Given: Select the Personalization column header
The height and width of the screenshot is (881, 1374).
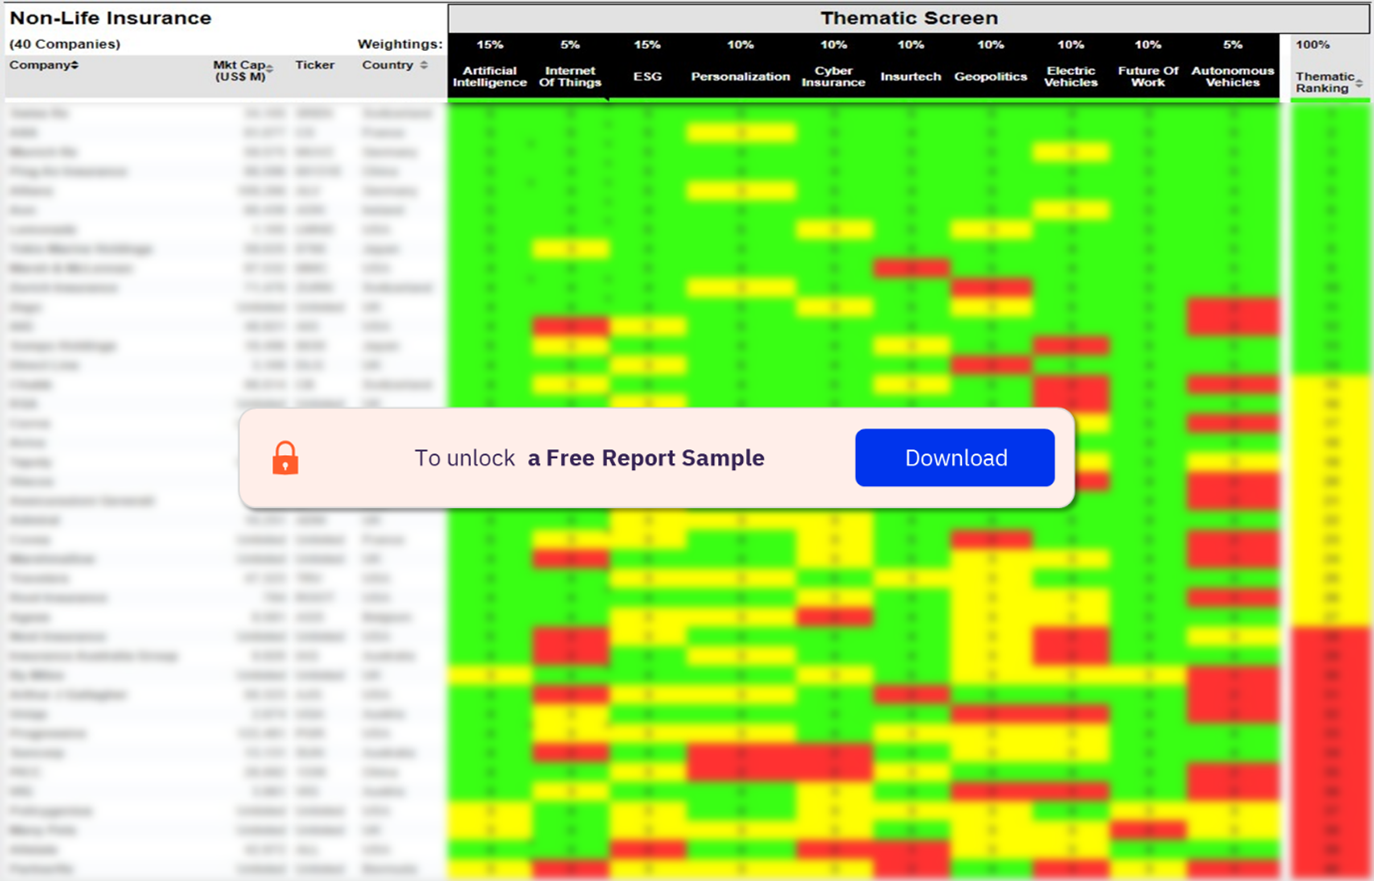Looking at the screenshot, I should [740, 77].
